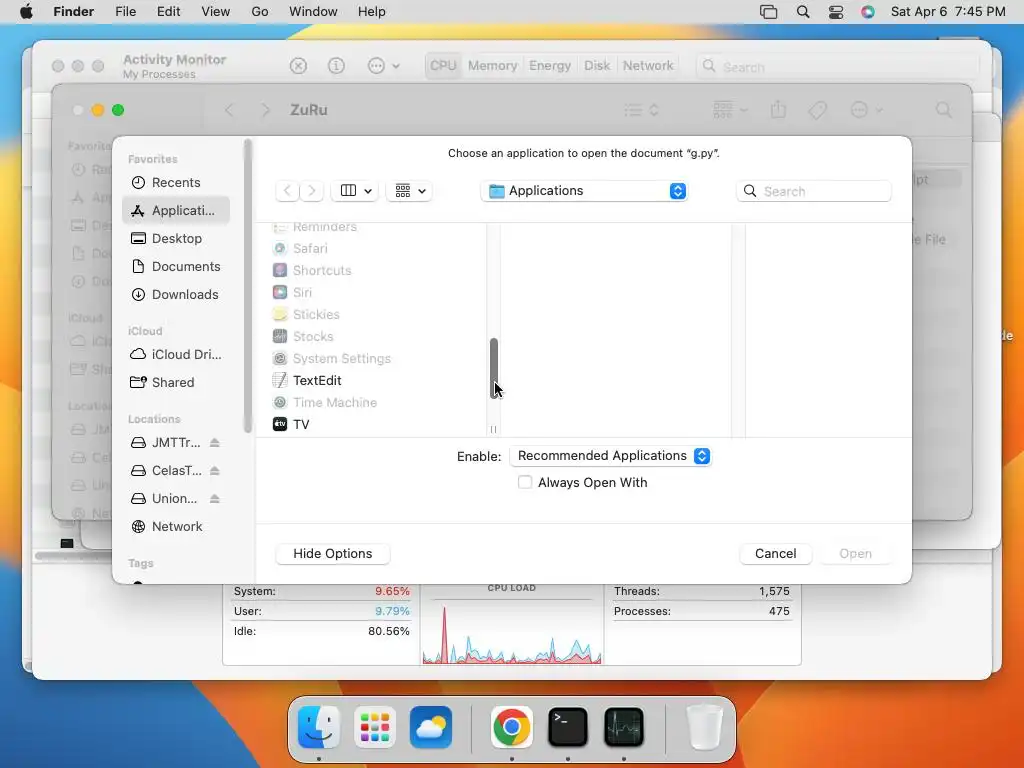Click the column resize handle

[x=493, y=429]
